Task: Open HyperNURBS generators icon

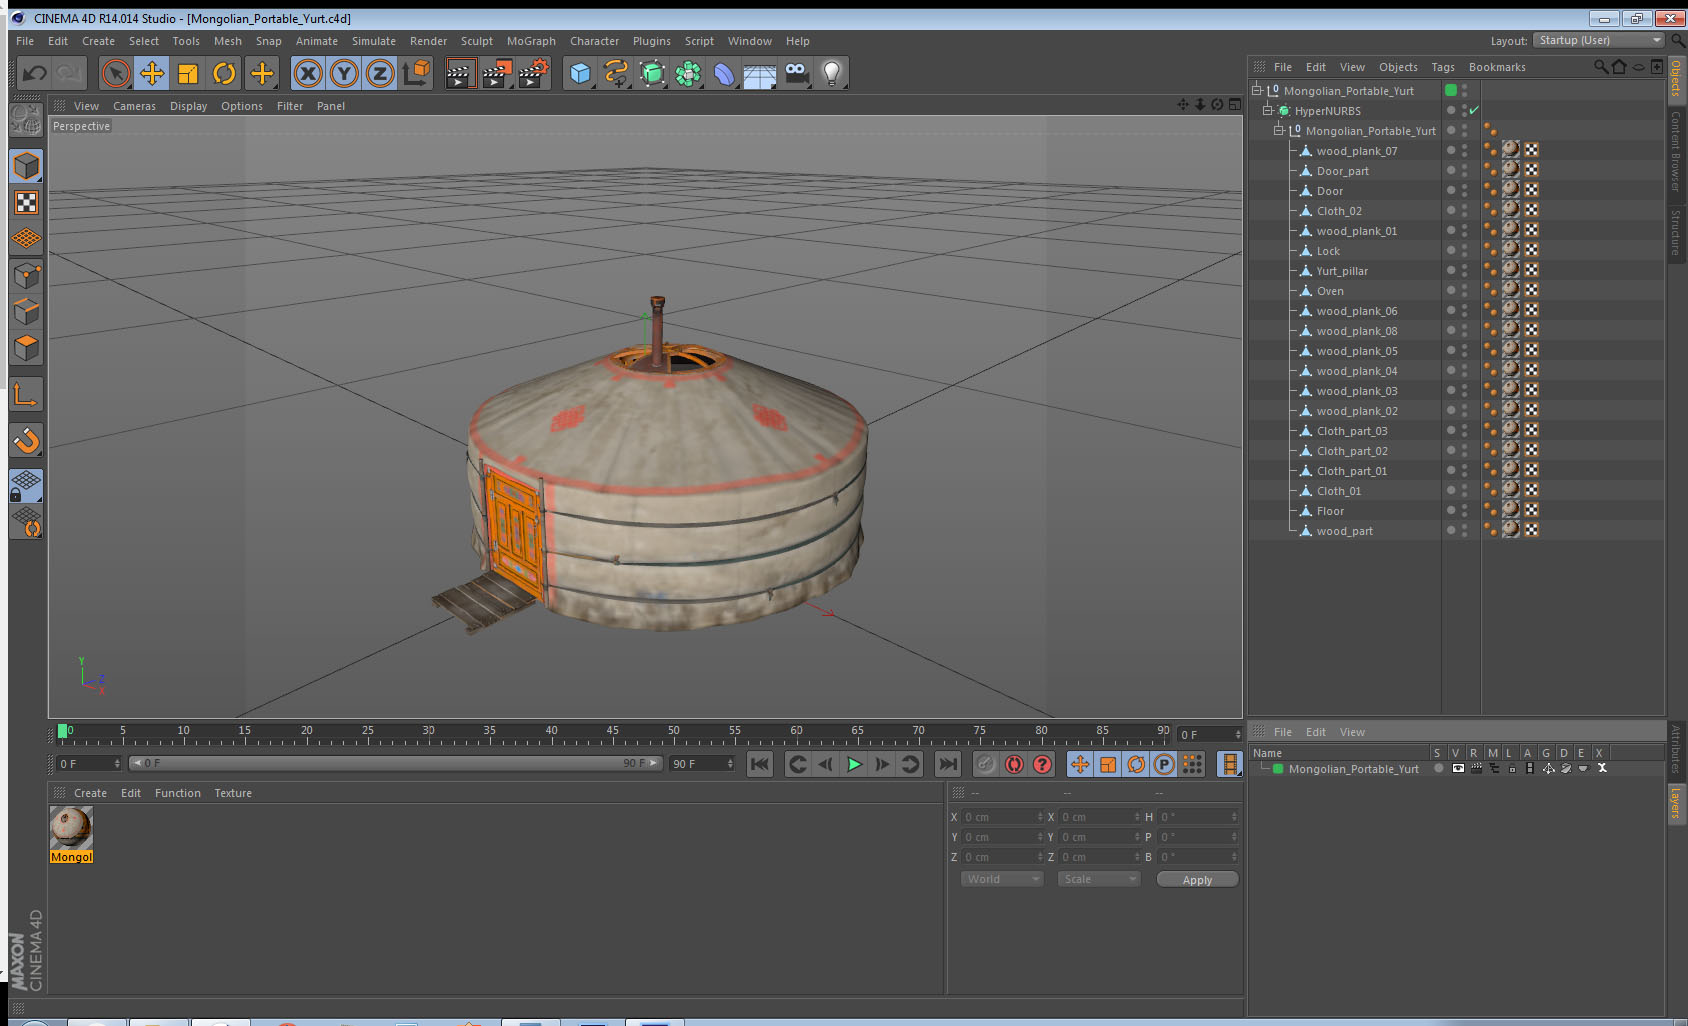Action: [652, 73]
